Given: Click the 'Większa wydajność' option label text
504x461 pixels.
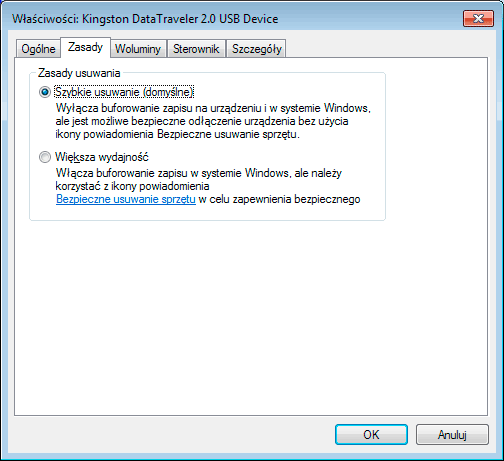Looking at the screenshot, I should click(x=102, y=157).
